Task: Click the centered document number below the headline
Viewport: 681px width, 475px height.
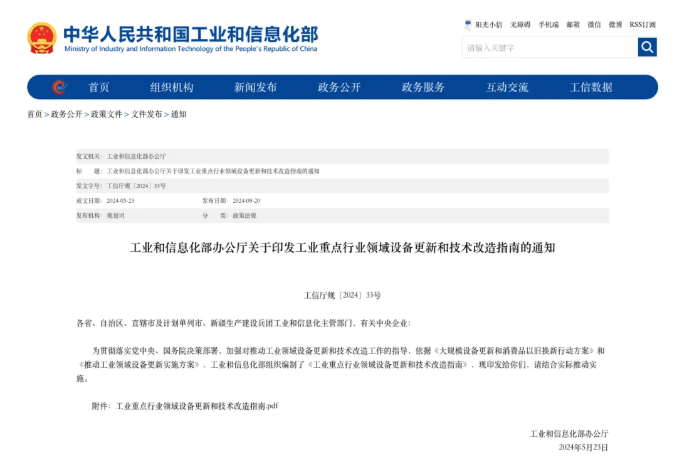Action: point(342,295)
